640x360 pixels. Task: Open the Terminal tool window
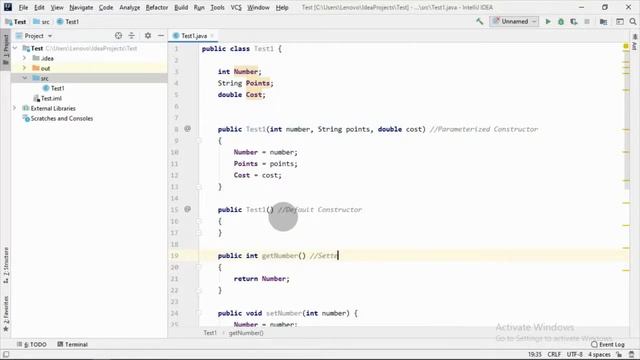click(72, 344)
